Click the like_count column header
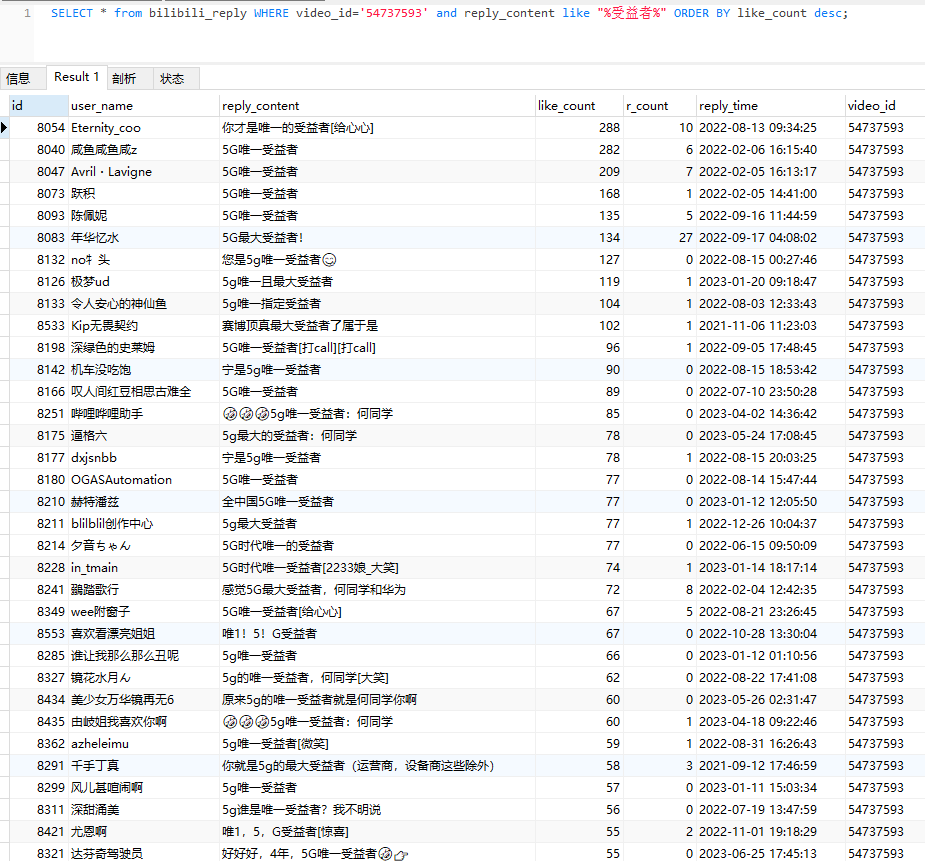Screen dimensions: 925x861 (x=579, y=106)
